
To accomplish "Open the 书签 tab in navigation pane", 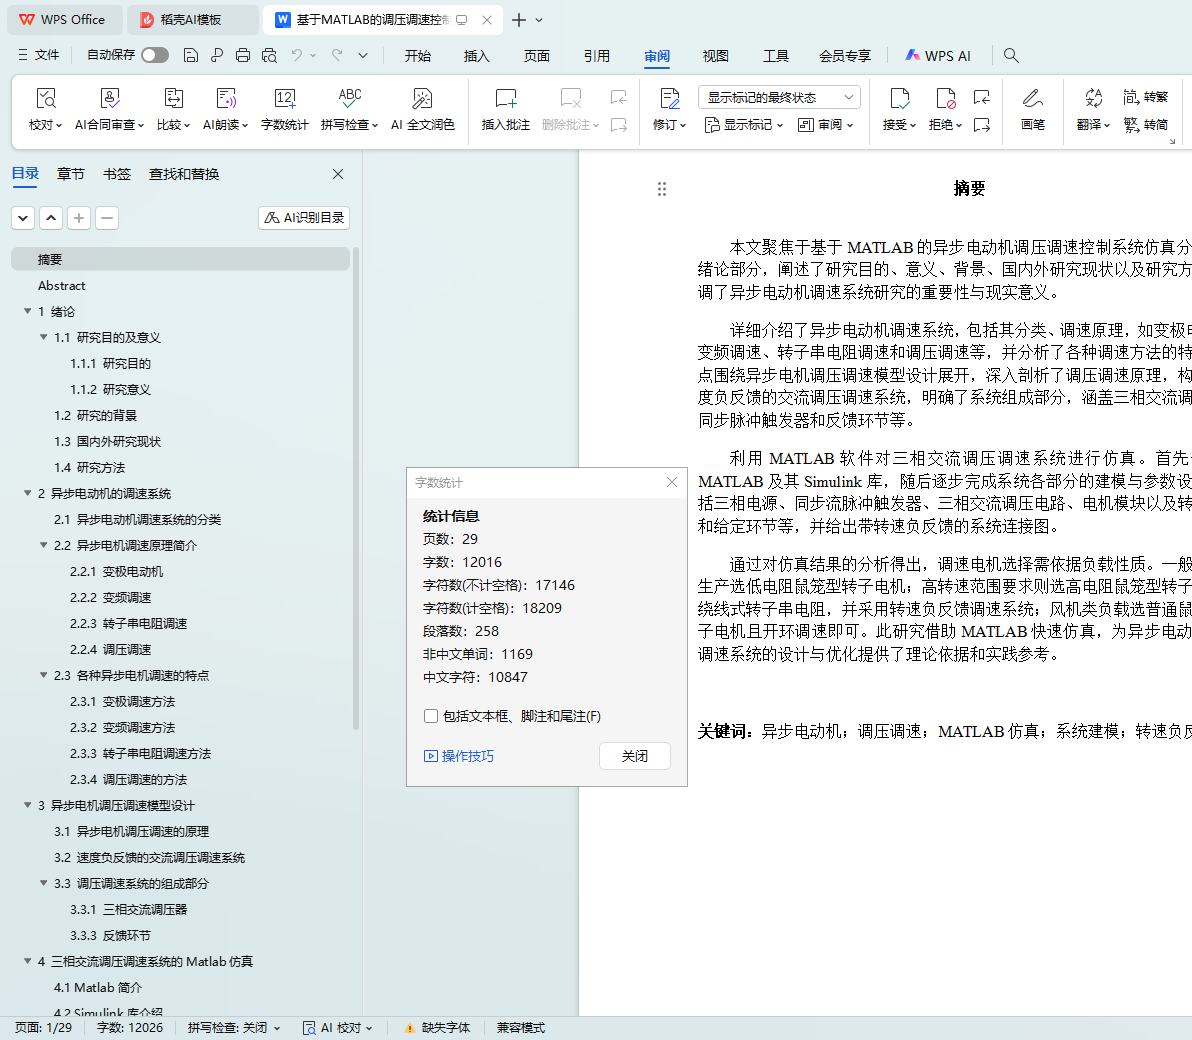I will [117, 174].
